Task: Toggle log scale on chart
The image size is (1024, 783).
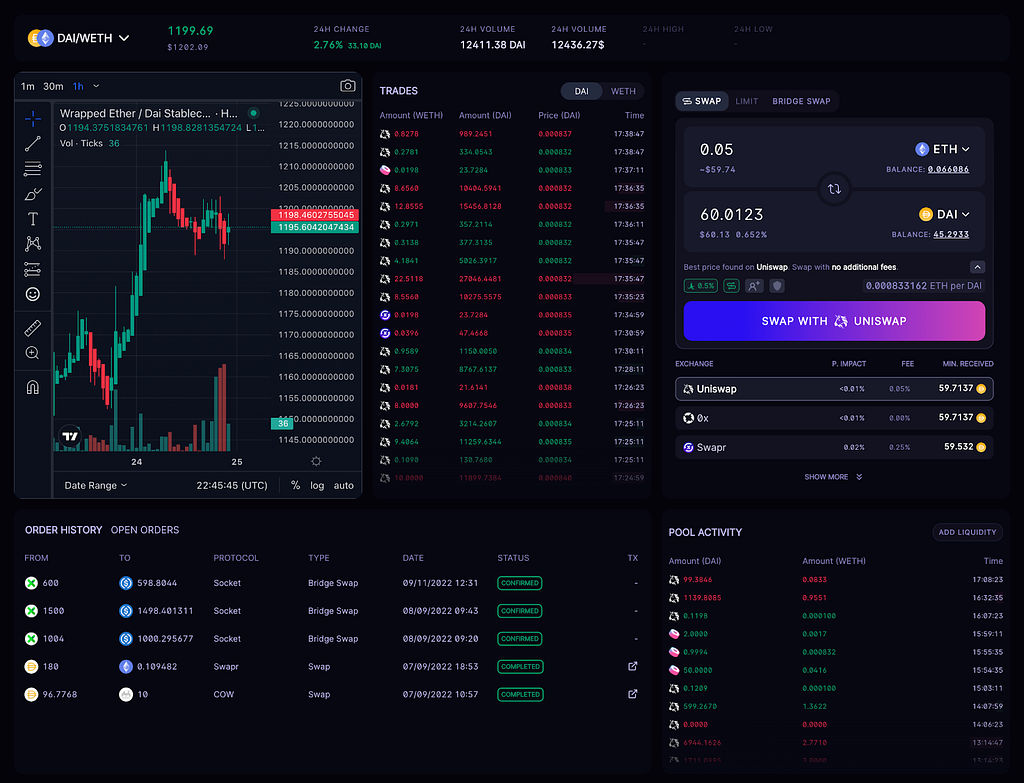Action: pos(317,485)
